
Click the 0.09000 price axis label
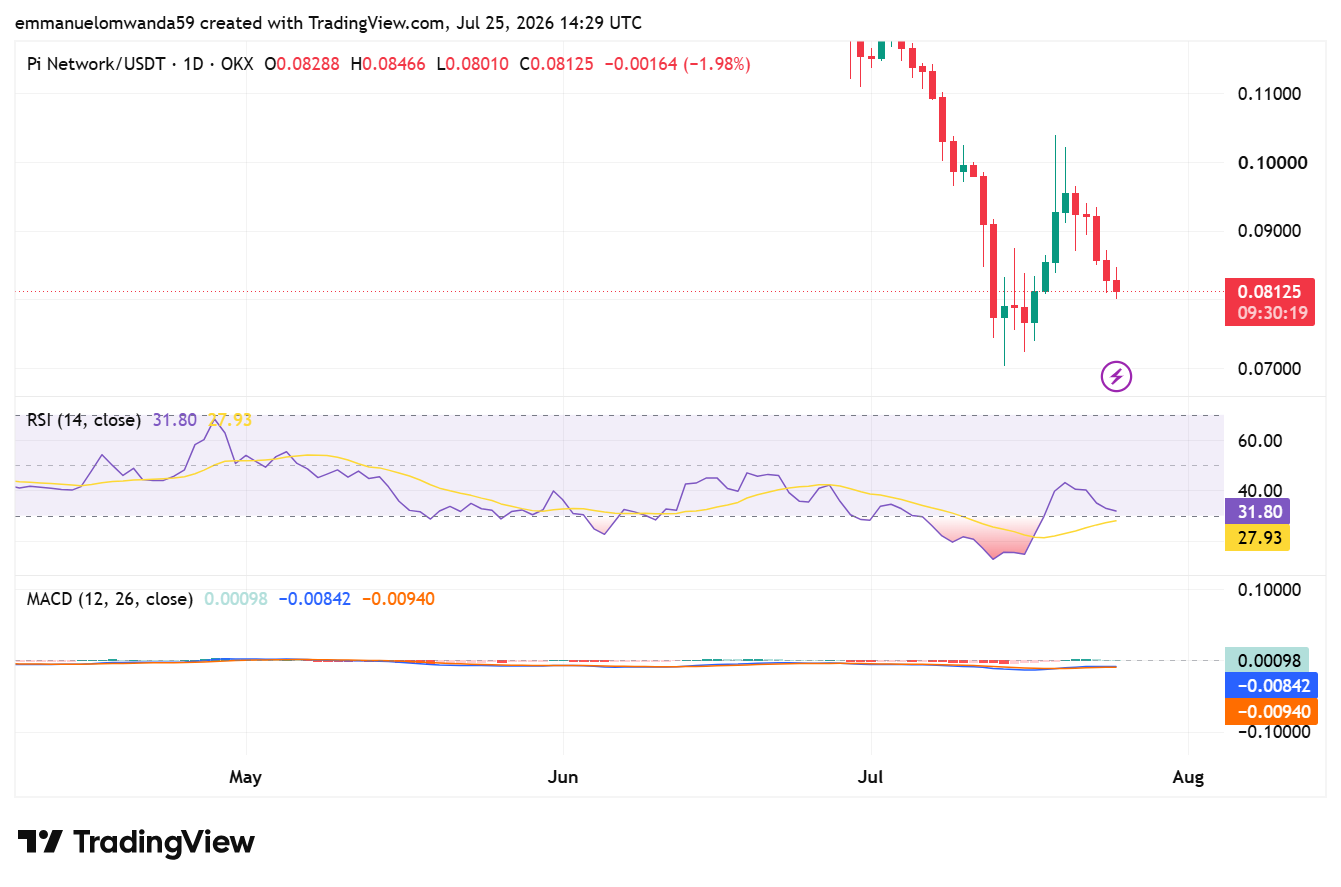tap(1267, 232)
